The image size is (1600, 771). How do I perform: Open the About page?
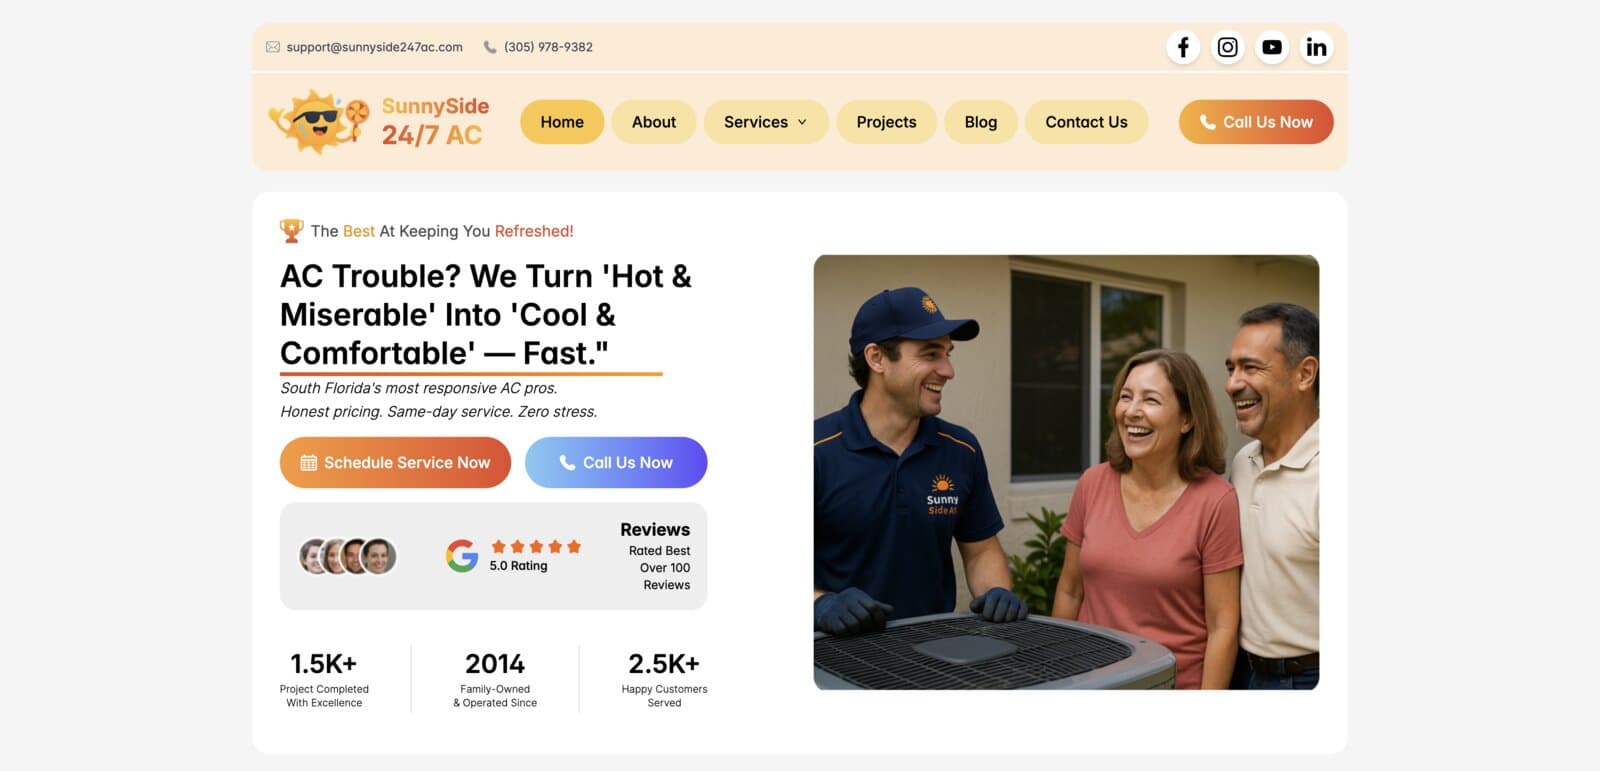[654, 122]
